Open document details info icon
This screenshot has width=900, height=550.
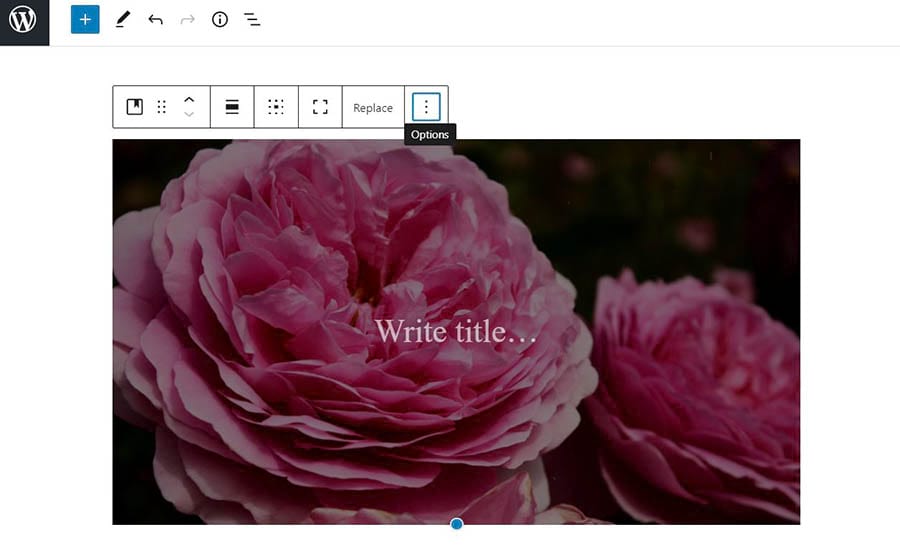(x=220, y=20)
